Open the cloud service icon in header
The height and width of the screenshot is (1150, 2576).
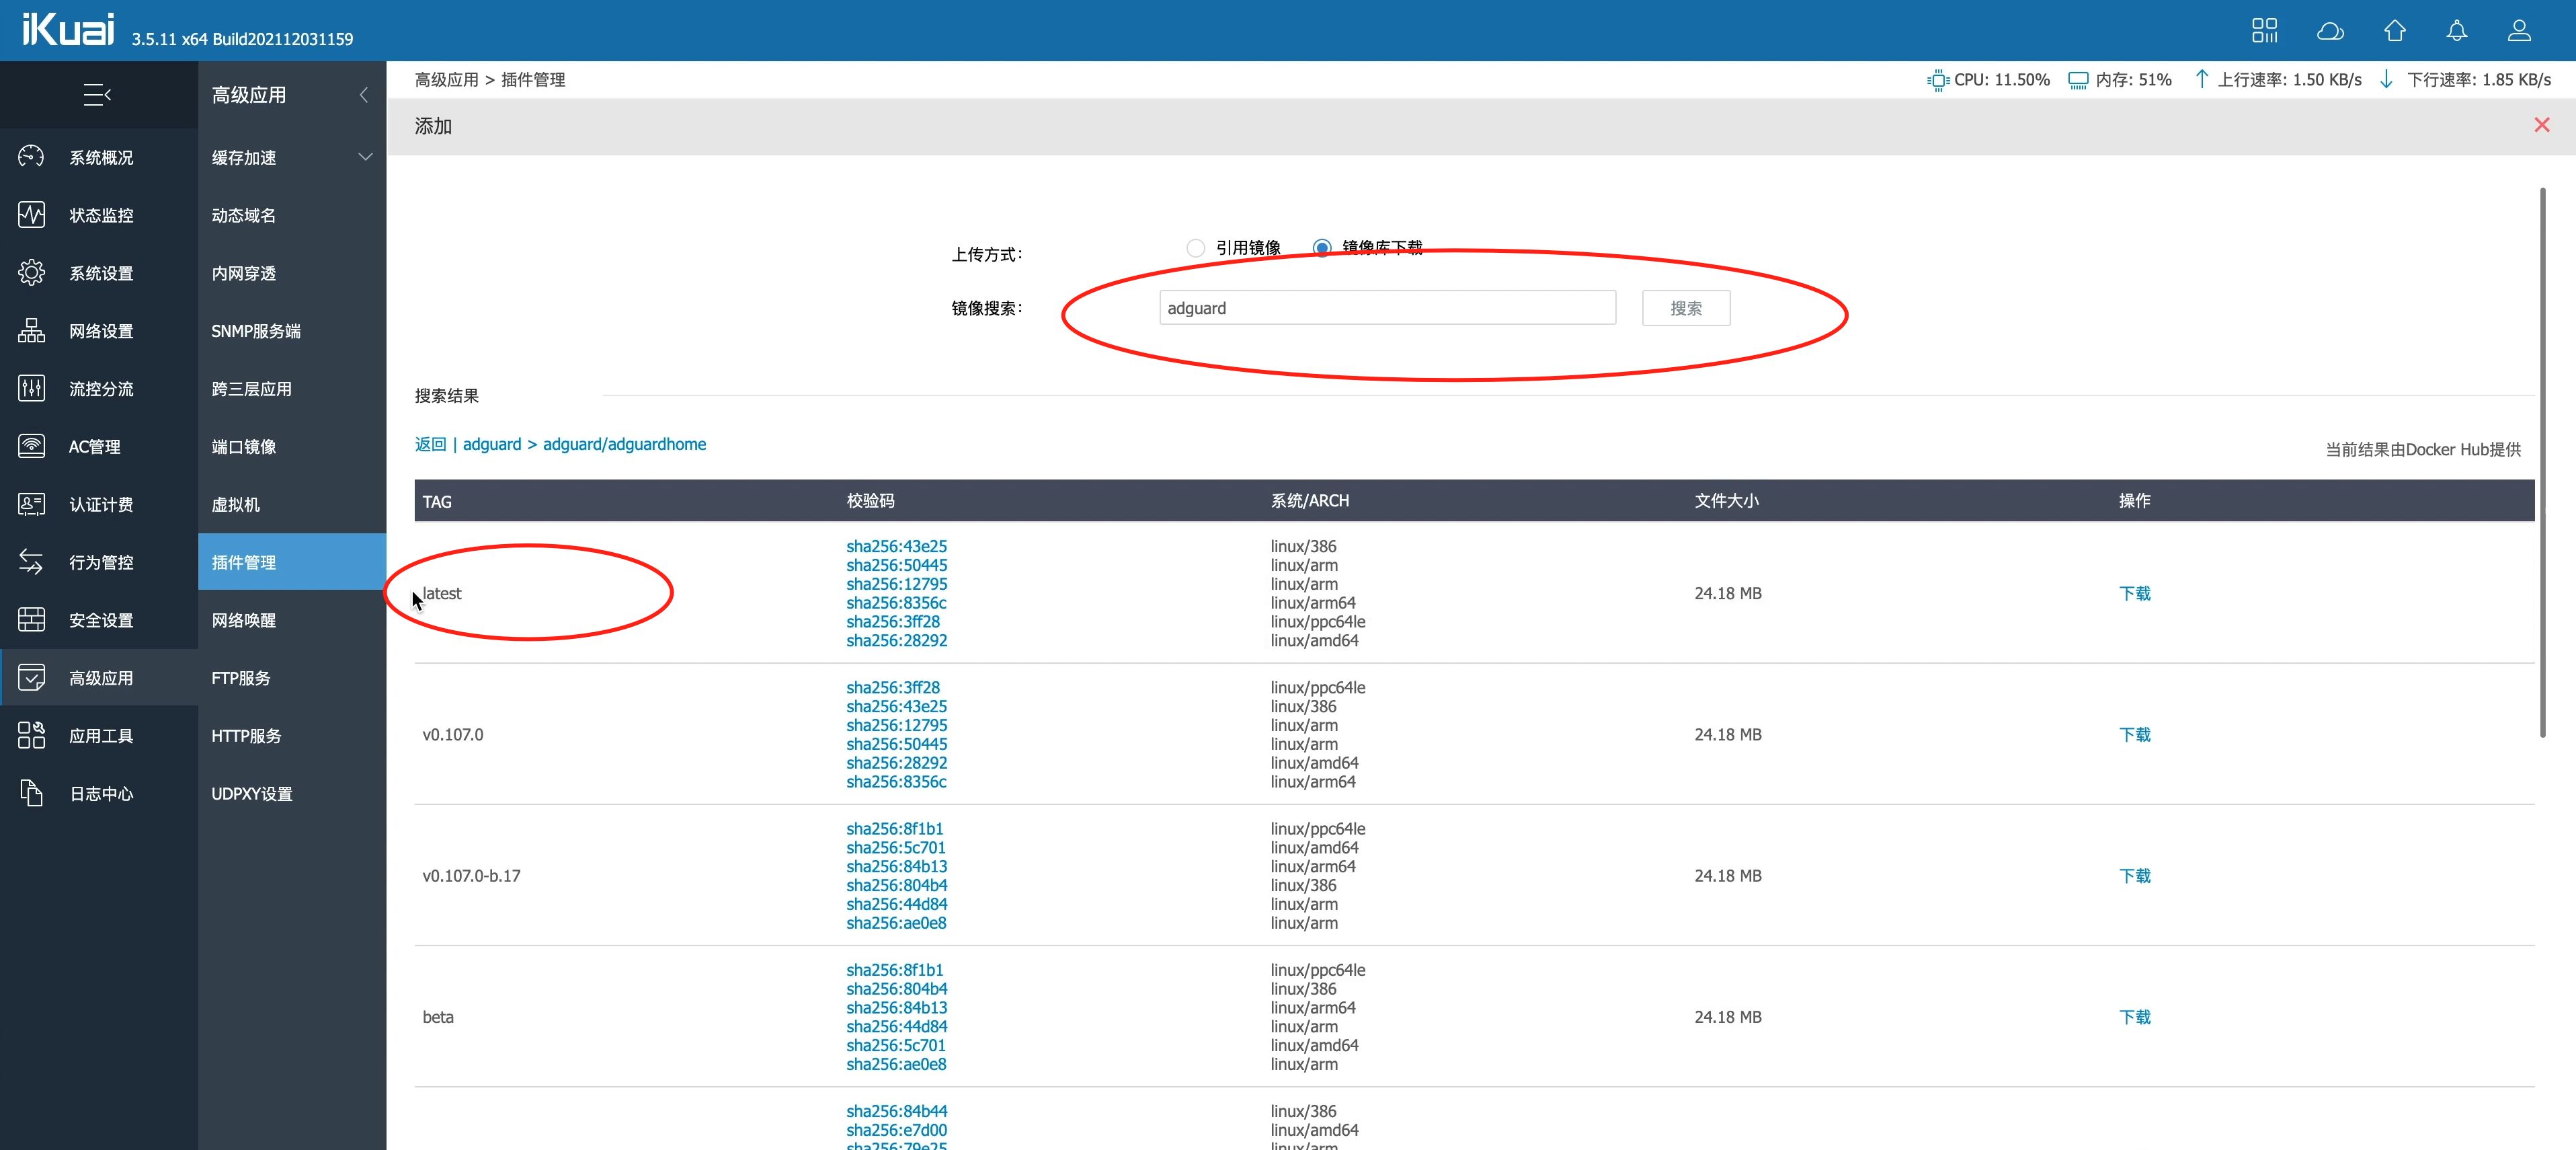(x=2330, y=31)
